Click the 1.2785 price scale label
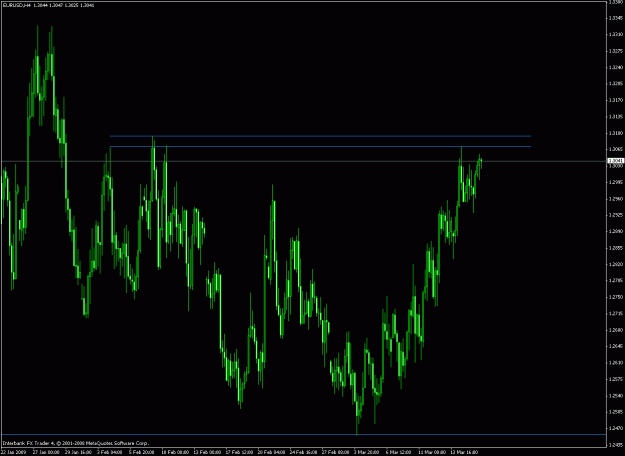Viewport: 625px width, 456px height. point(615,281)
